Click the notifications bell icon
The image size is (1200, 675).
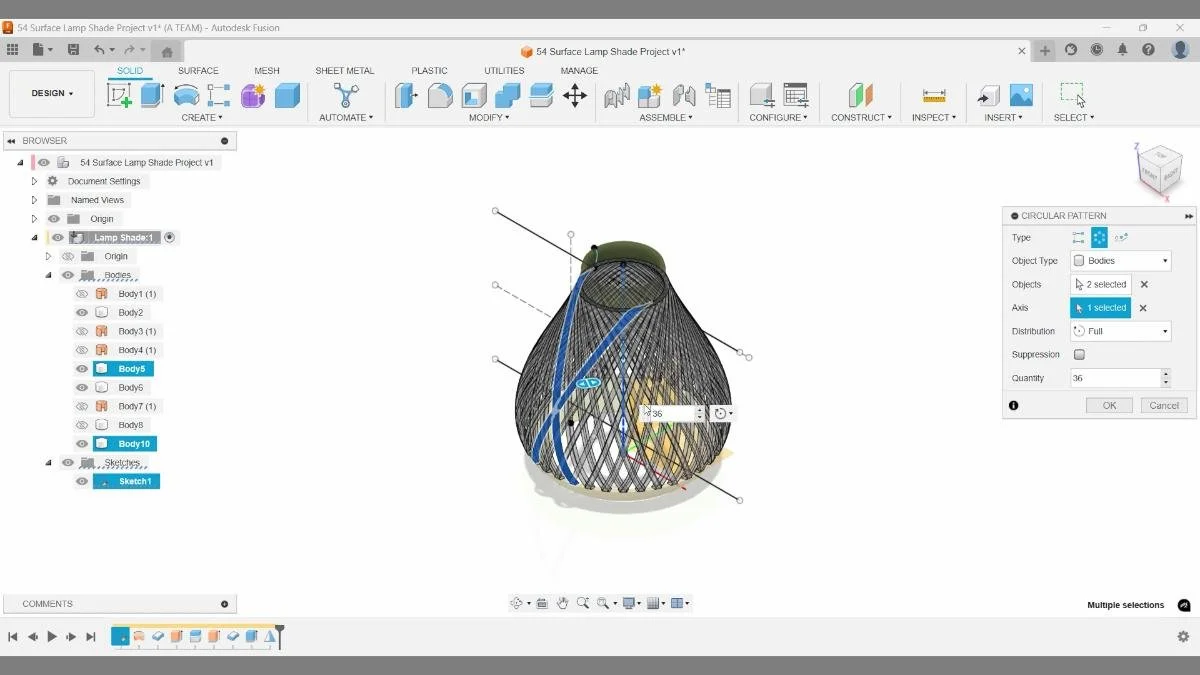1123,50
